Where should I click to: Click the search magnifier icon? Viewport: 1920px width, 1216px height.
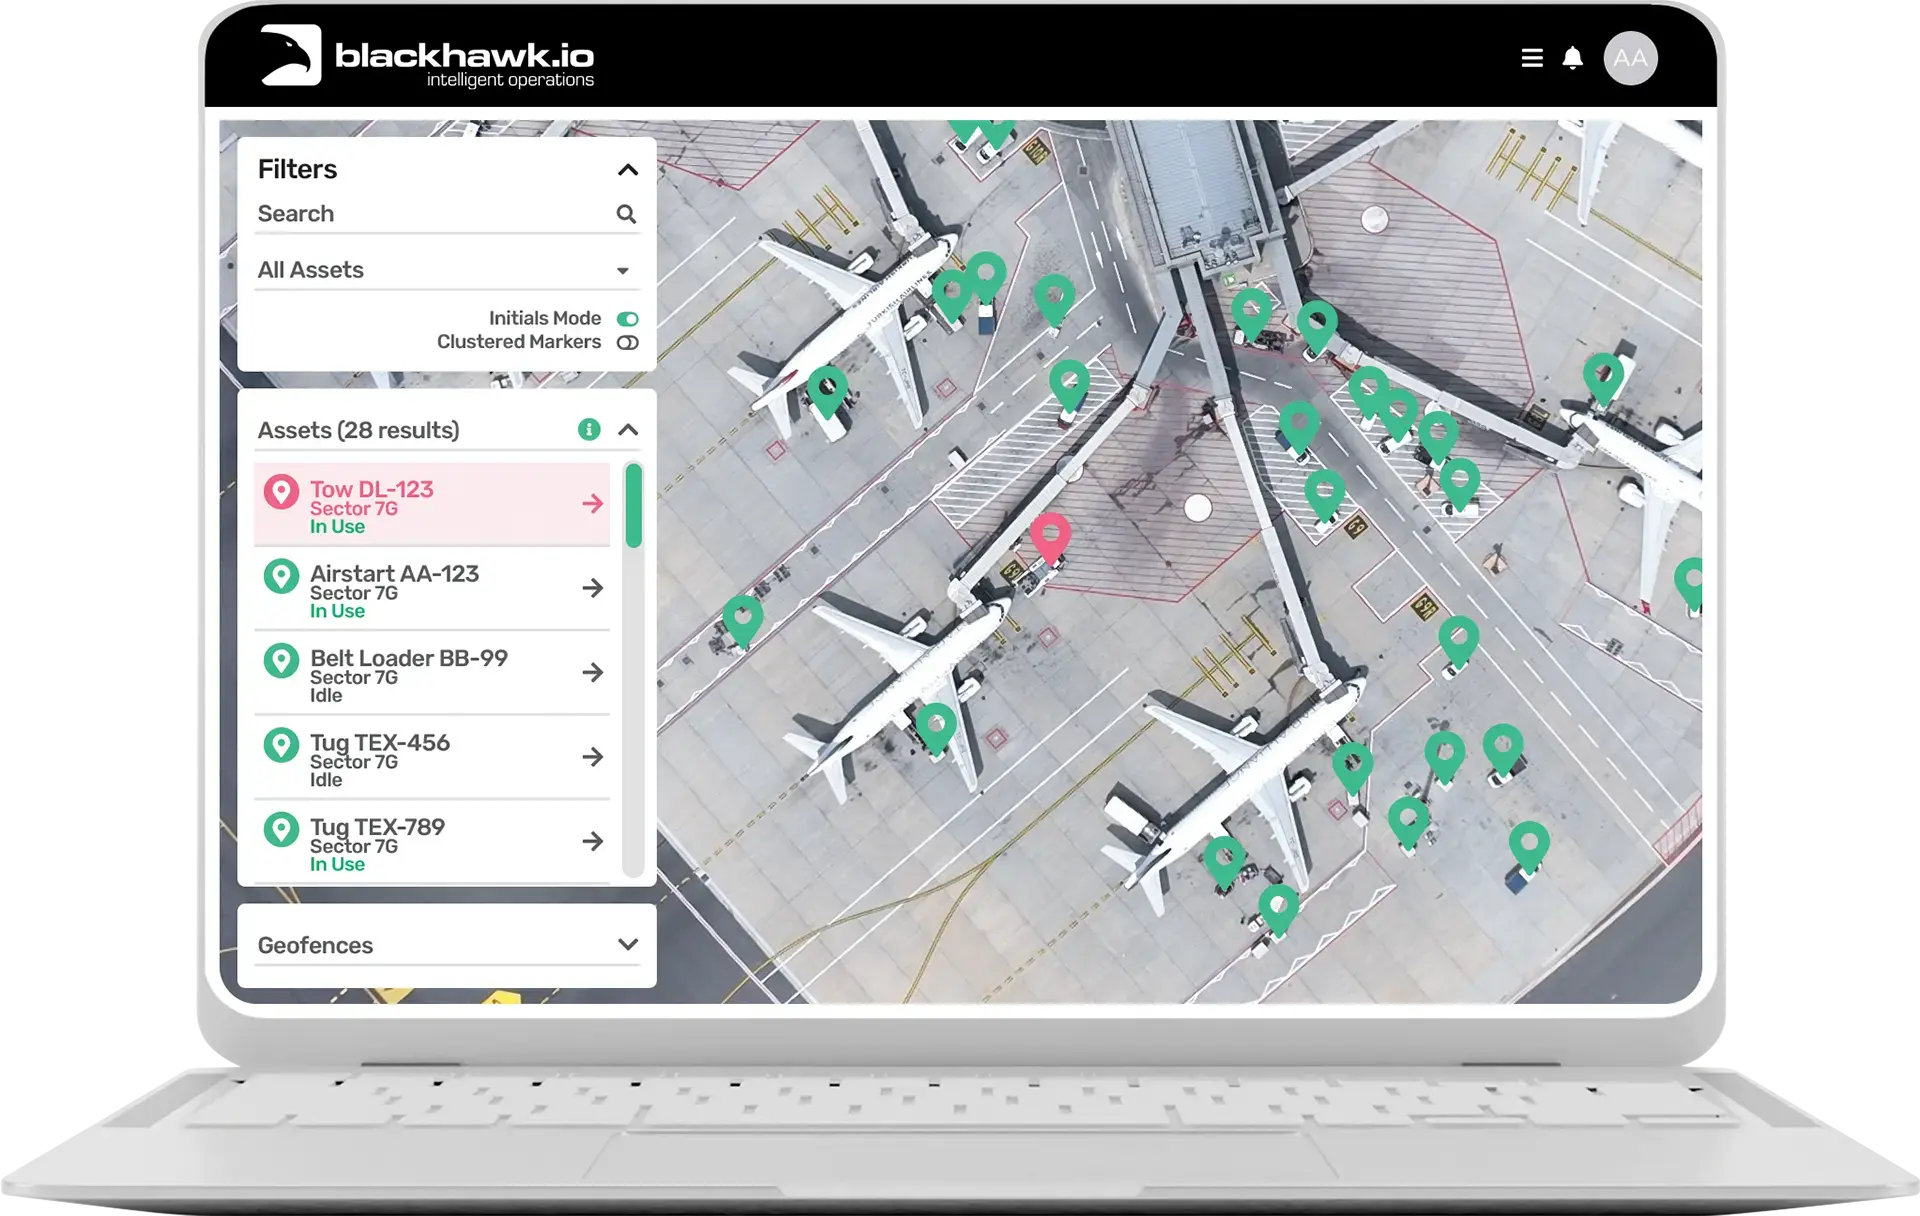tap(626, 214)
